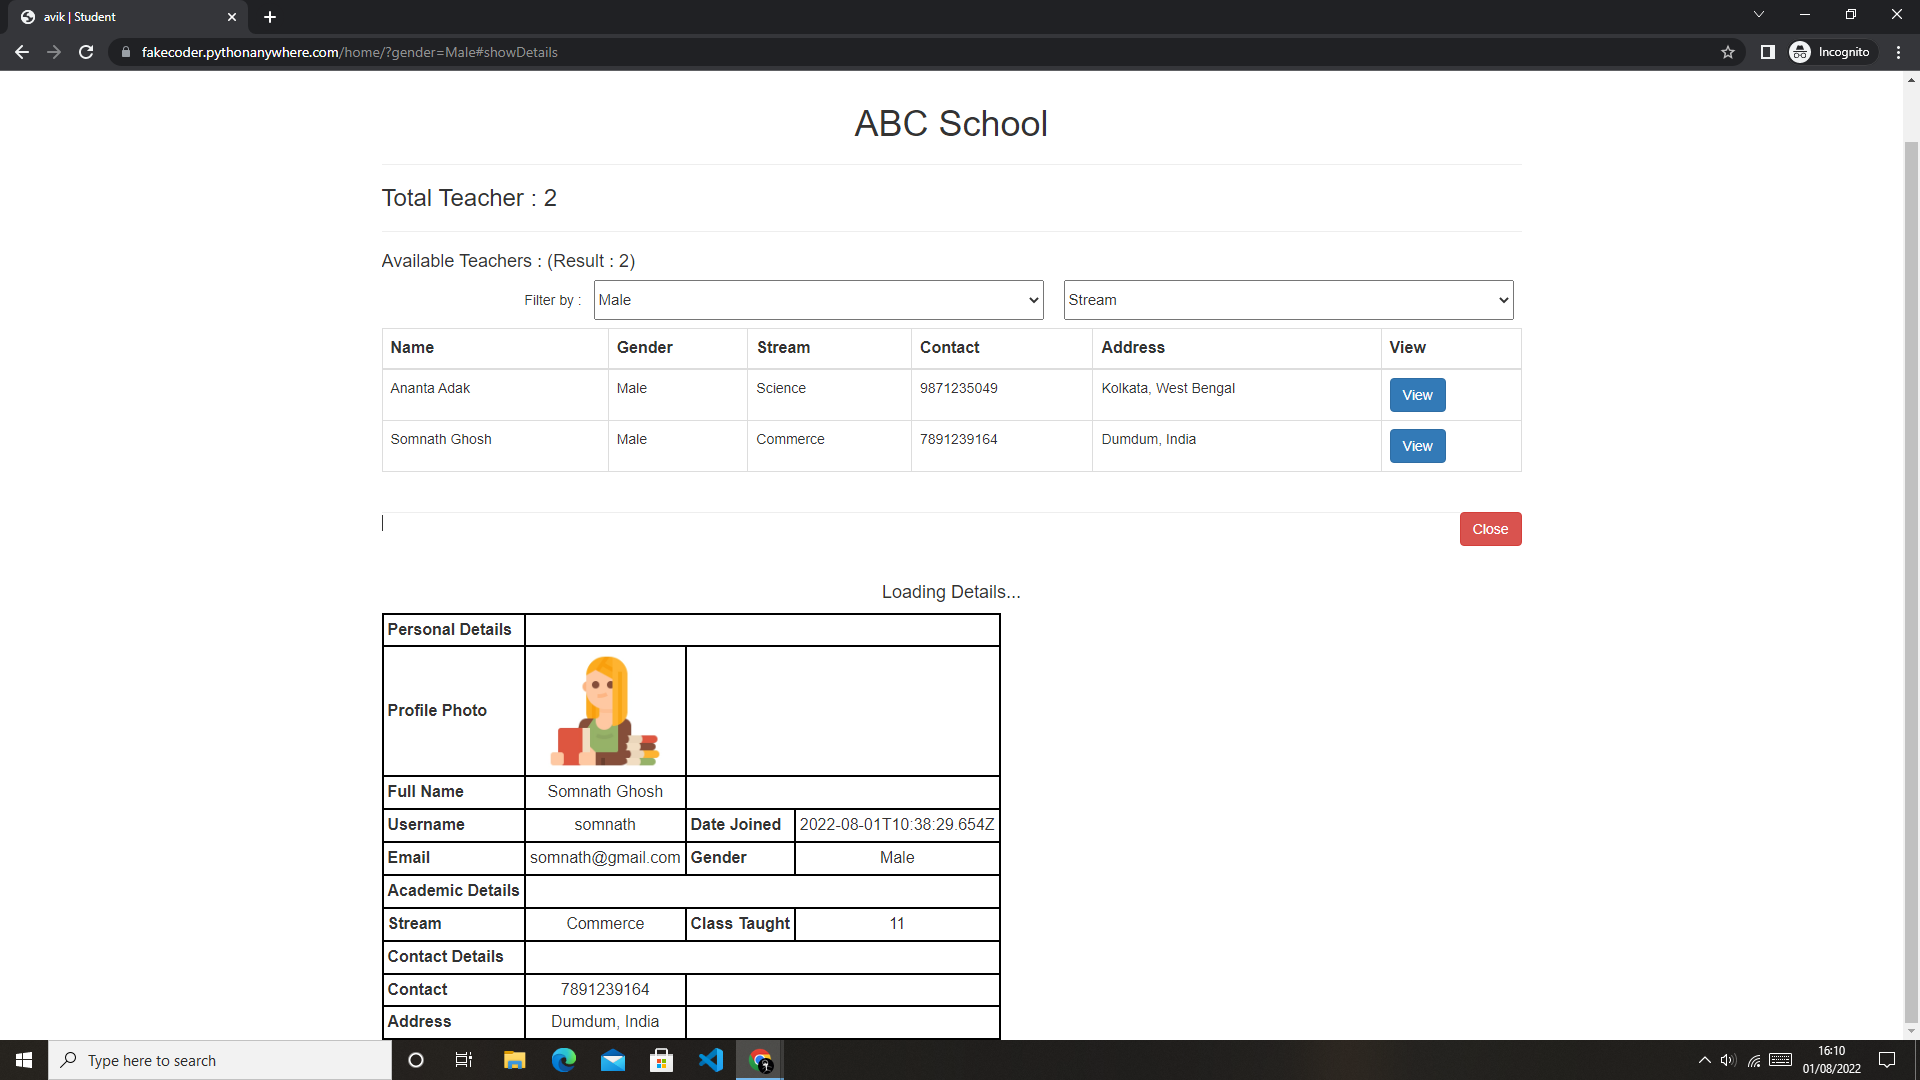
Task: Open Microsoft Edge from the taskbar
Action: (x=563, y=1060)
